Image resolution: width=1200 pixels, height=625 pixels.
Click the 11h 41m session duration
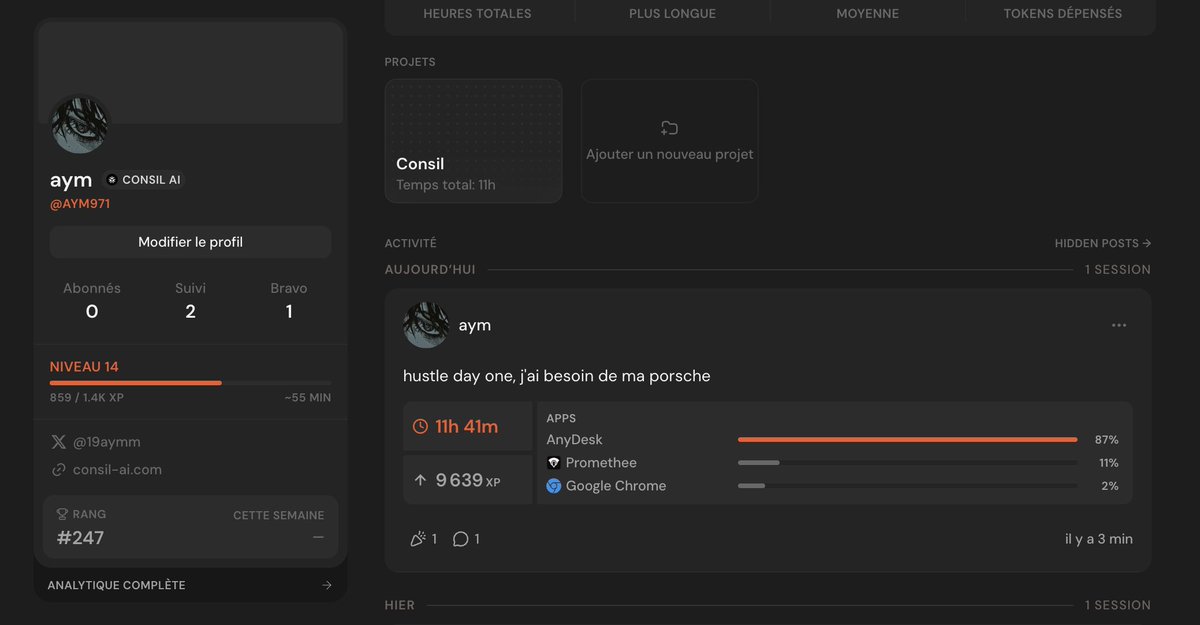click(466, 427)
